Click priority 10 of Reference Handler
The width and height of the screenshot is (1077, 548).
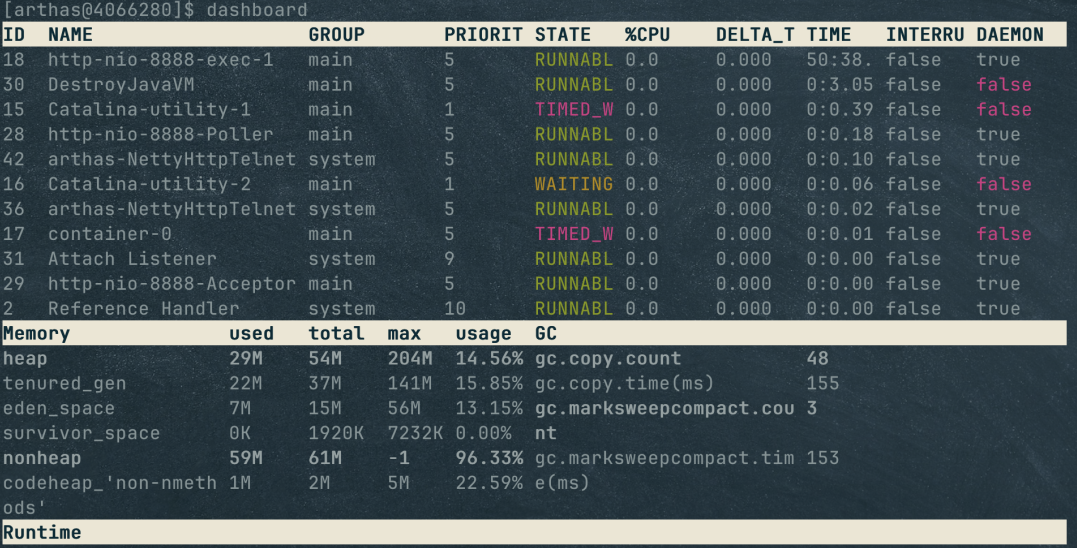(455, 308)
